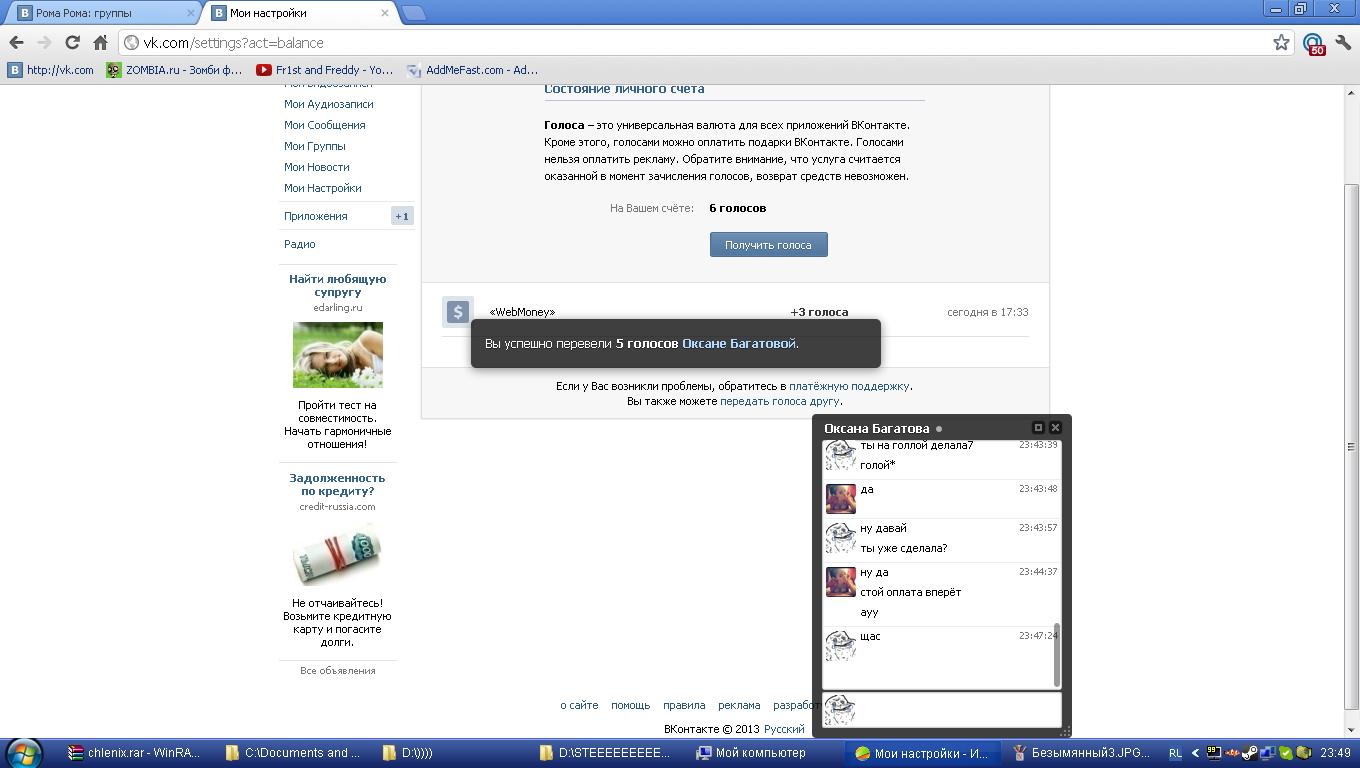1360x768 pixels.
Task: Click the «WebMoney» transaction label
Action: tap(522, 312)
